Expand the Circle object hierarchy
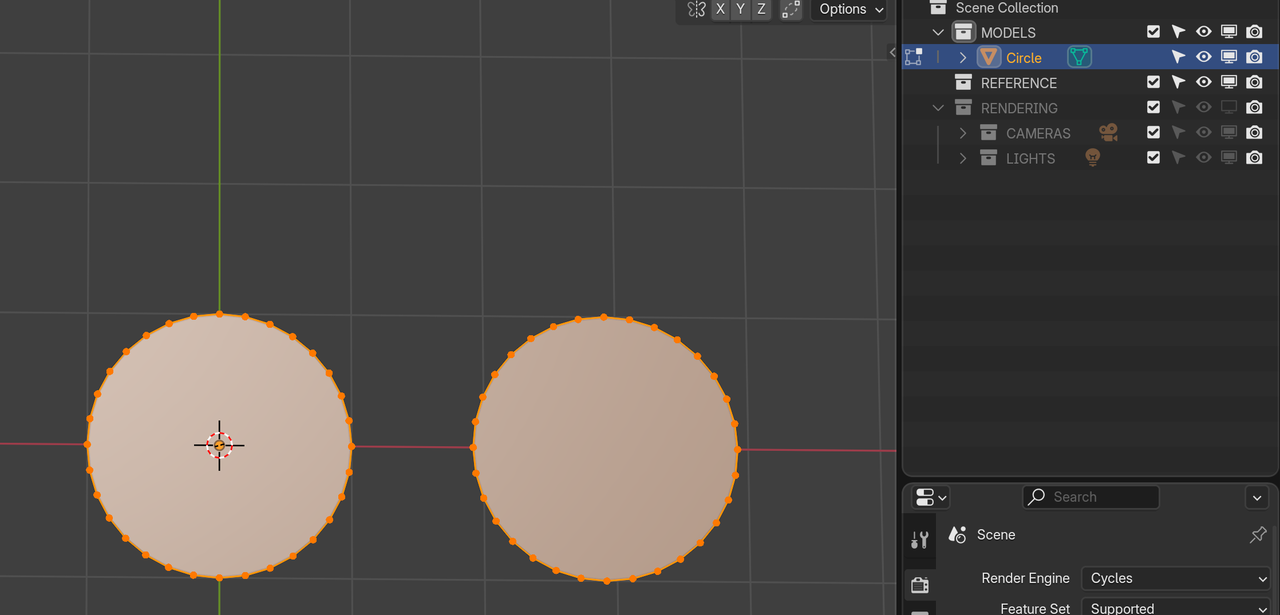 [962, 57]
